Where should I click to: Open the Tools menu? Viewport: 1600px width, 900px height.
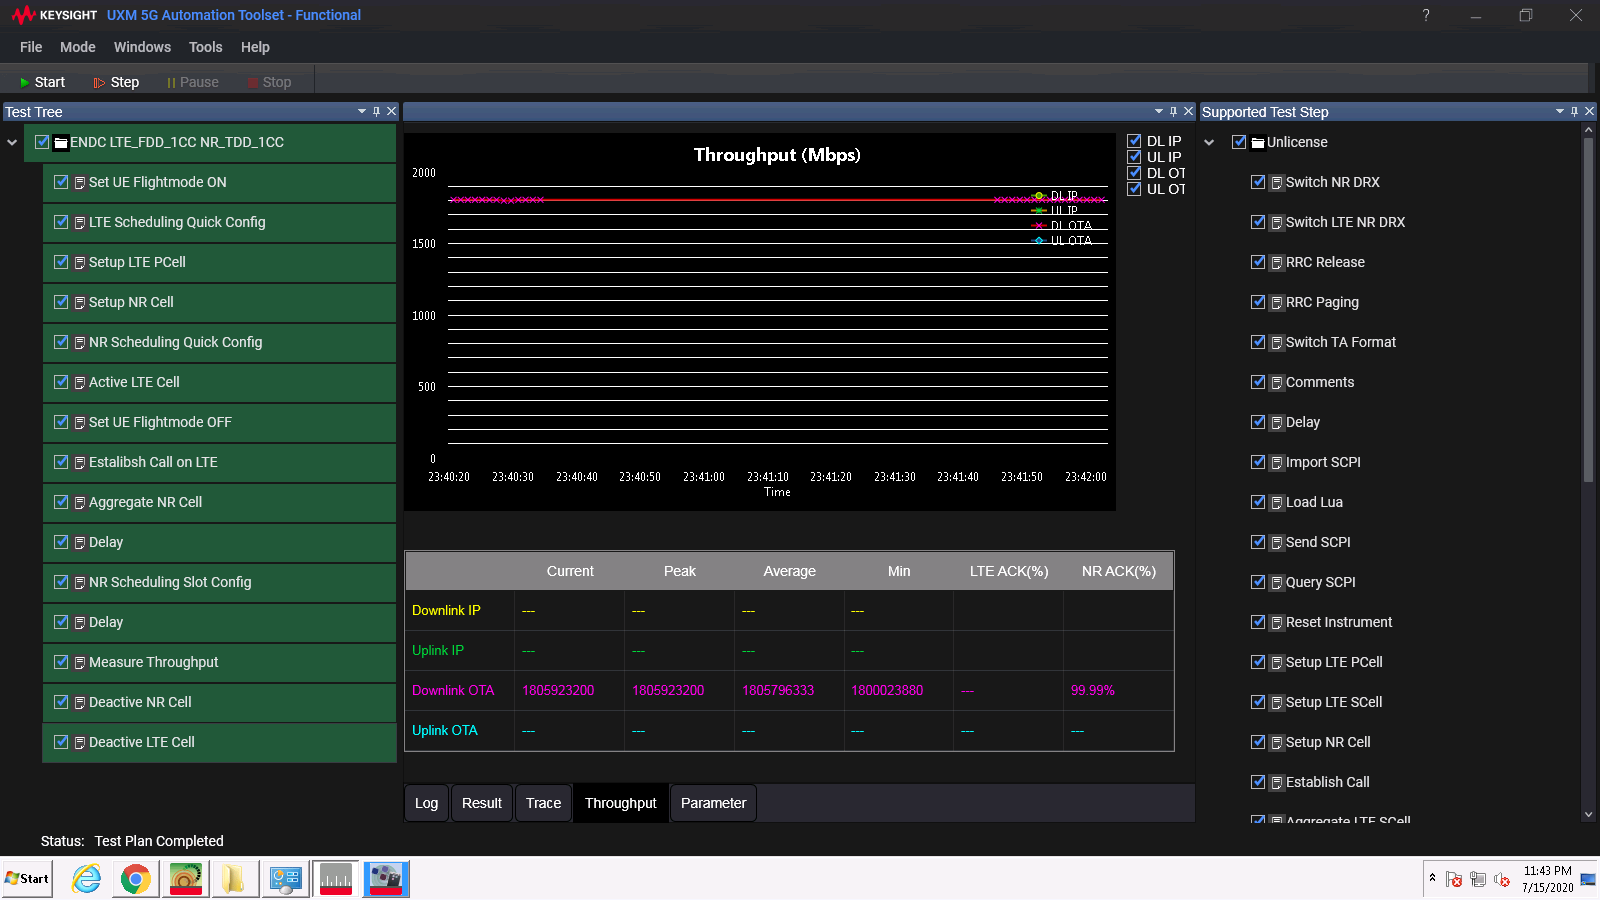click(x=205, y=47)
